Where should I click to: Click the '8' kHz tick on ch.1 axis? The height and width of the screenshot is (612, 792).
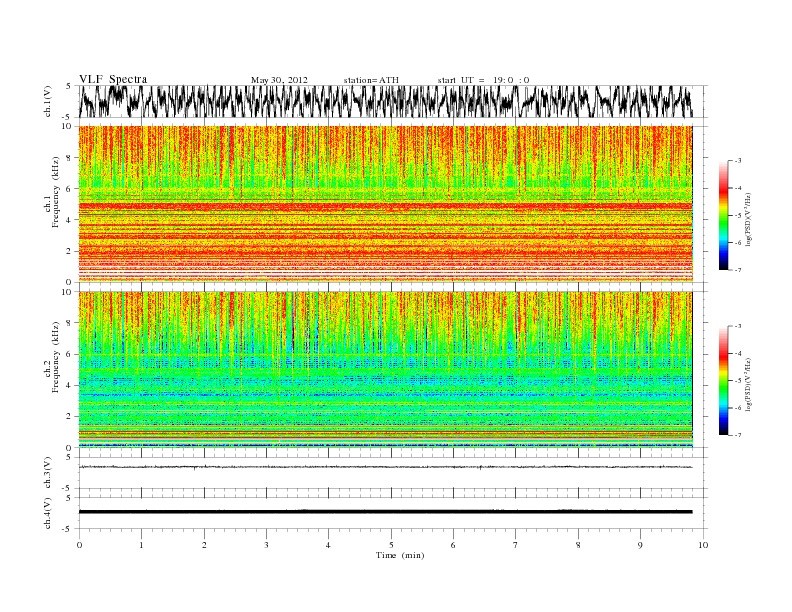69,158
